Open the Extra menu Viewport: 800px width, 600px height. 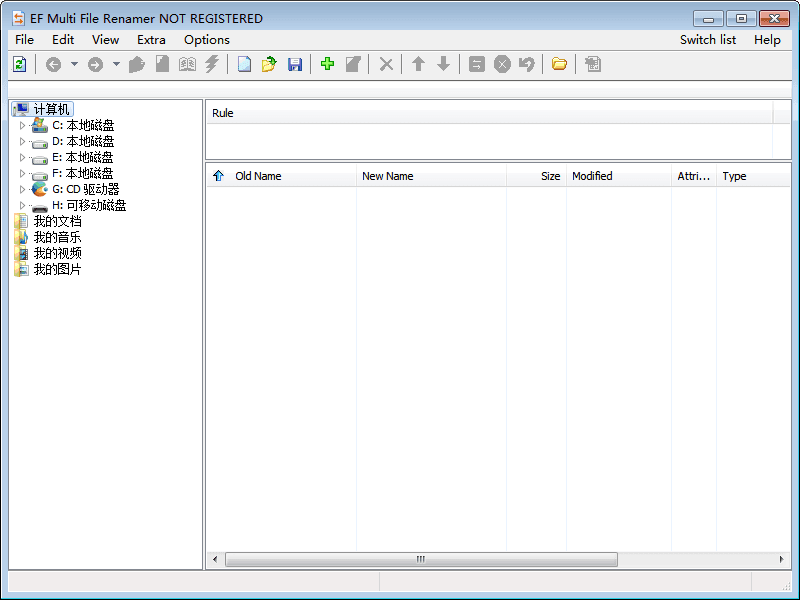(151, 40)
